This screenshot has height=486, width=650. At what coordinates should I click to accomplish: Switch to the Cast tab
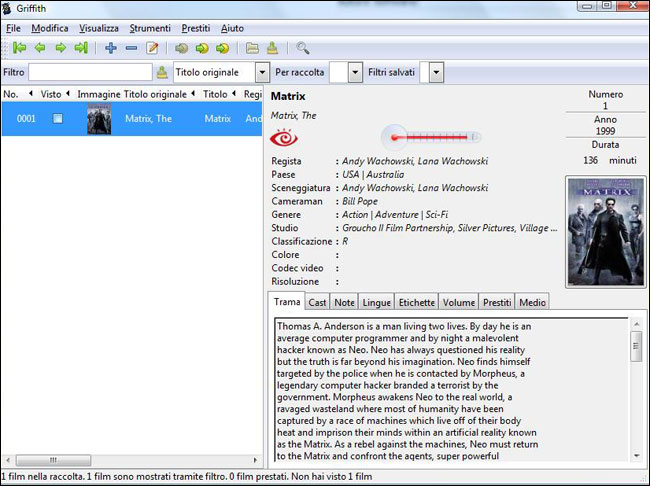[317, 302]
